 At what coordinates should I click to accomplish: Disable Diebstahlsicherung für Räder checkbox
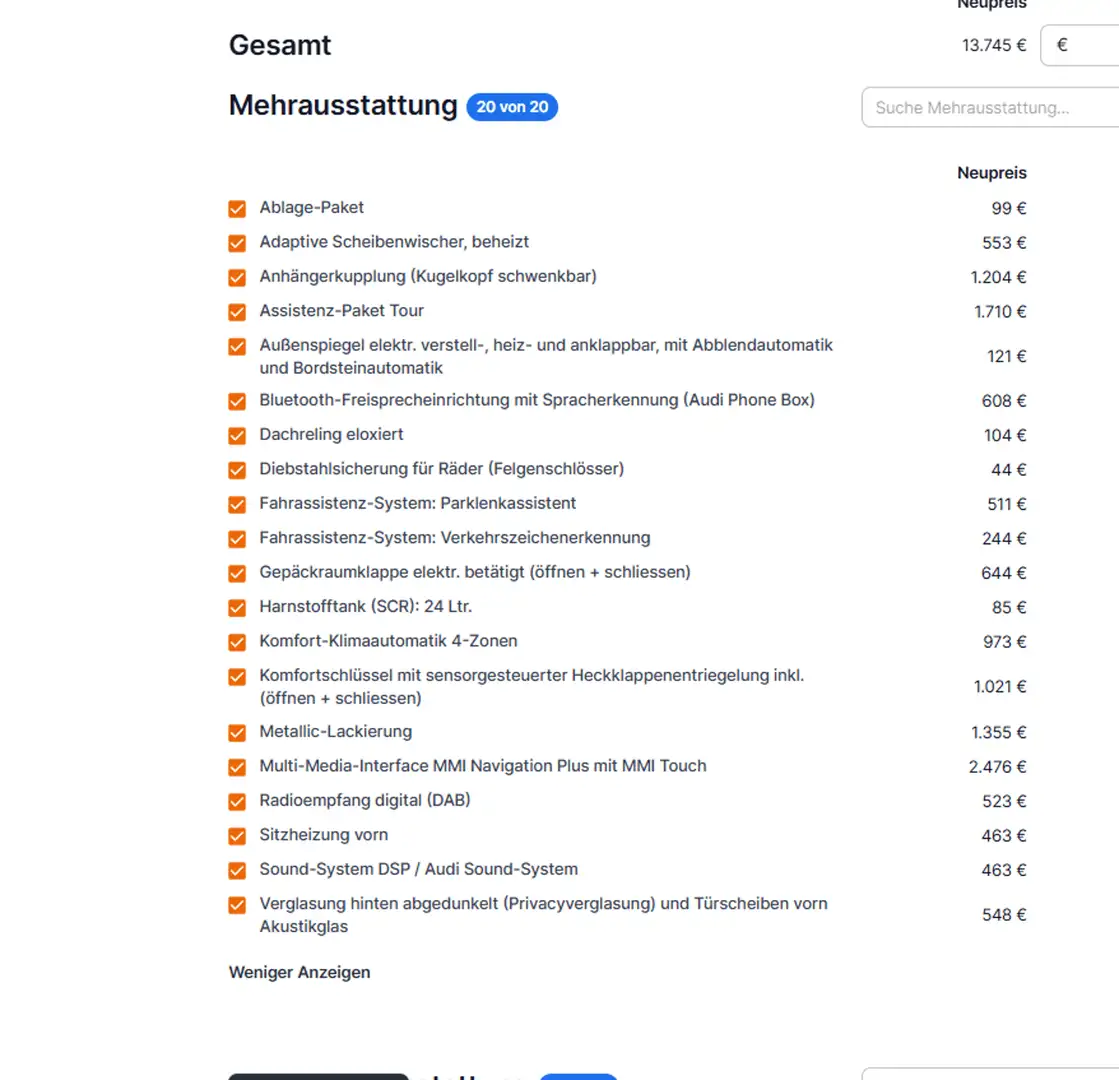[237, 470]
